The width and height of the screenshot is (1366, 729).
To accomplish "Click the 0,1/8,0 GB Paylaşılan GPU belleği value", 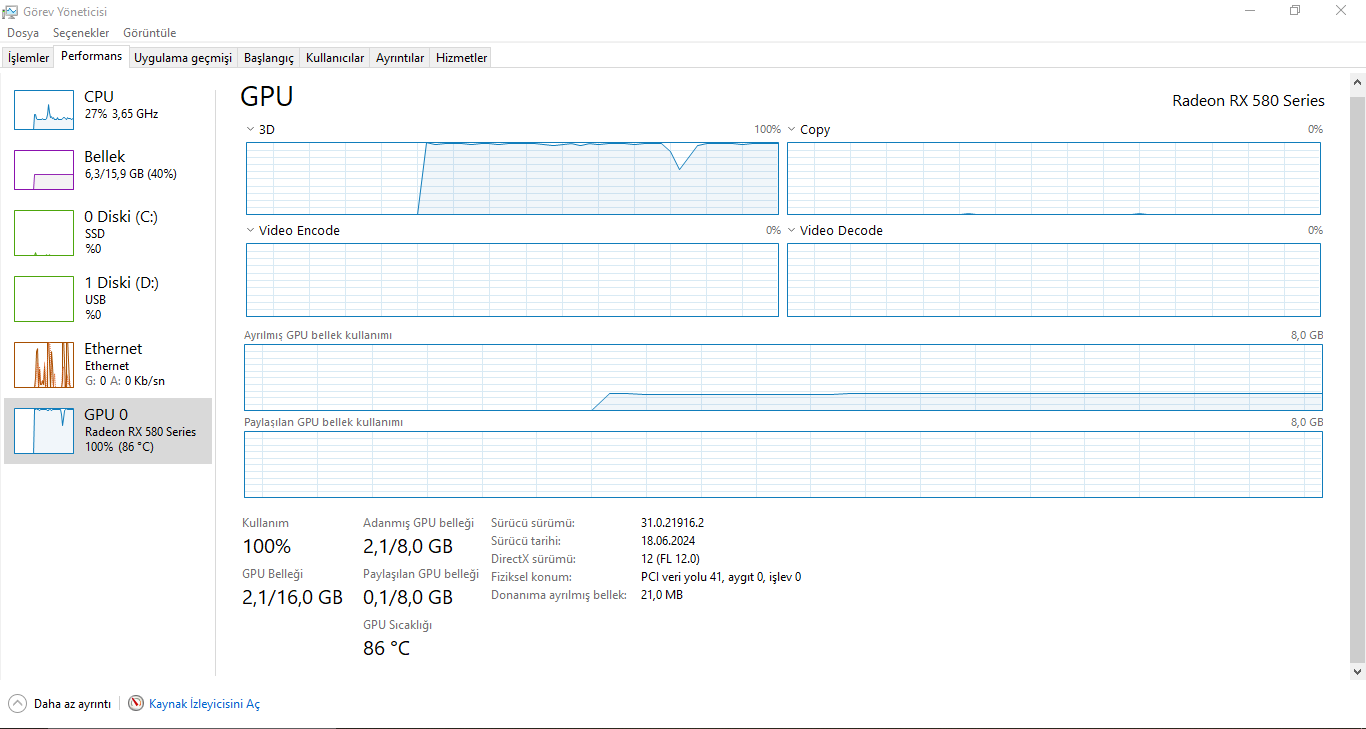I will click(408, 597).
